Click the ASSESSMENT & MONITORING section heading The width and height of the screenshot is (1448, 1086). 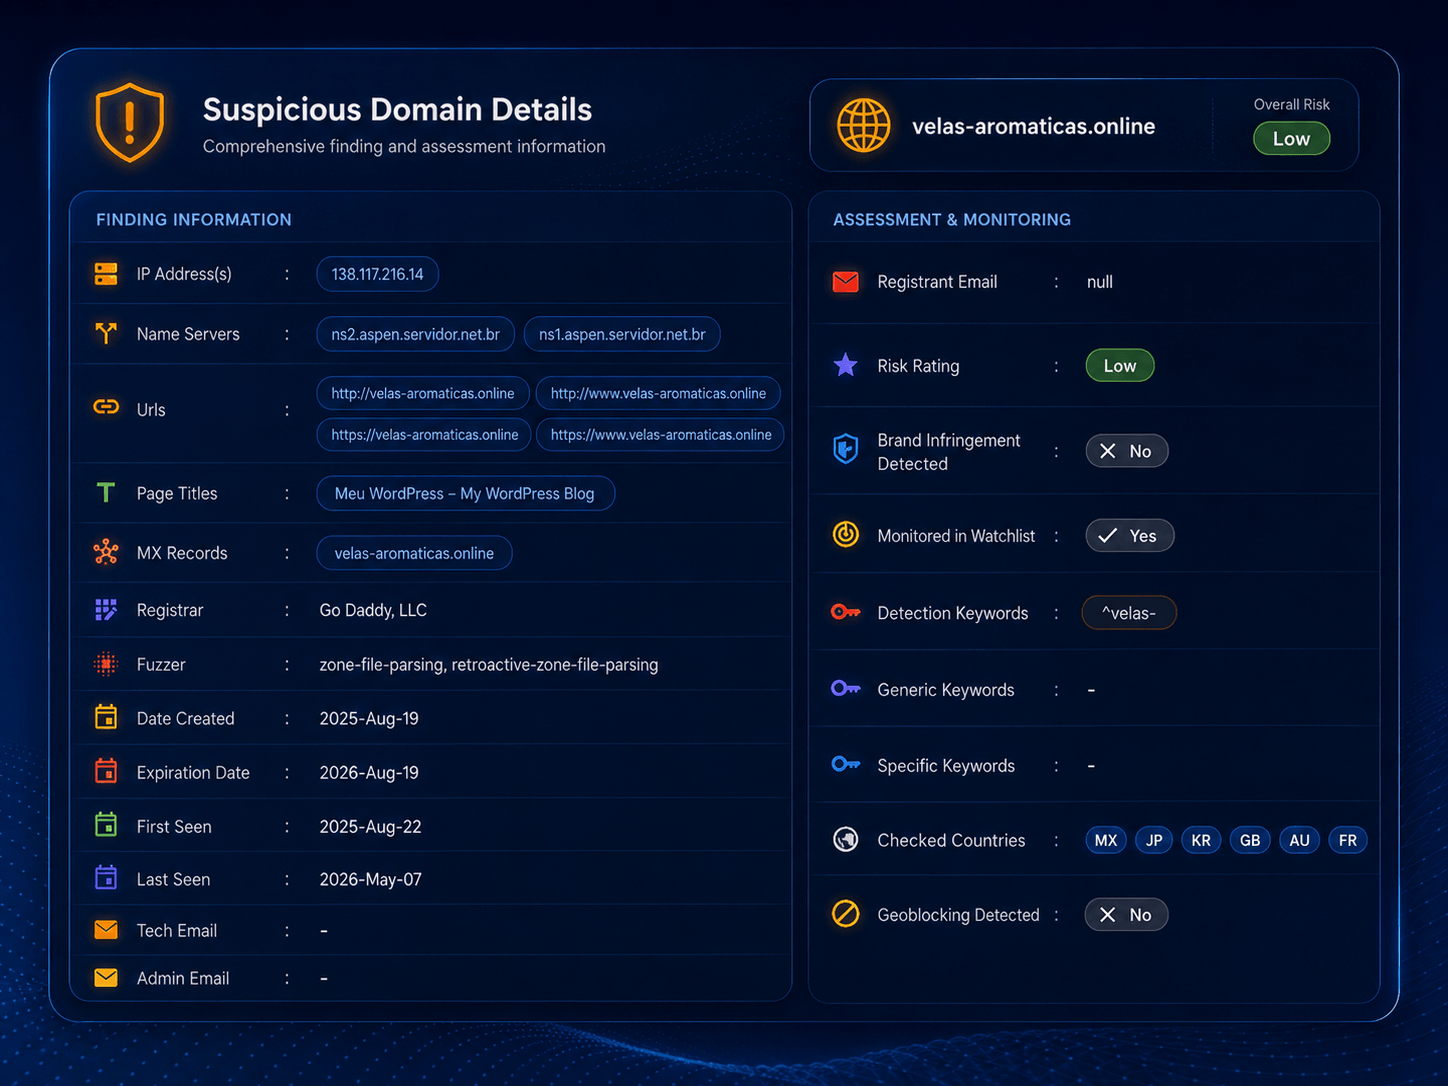pyautogui.click(x=952, y=219)
